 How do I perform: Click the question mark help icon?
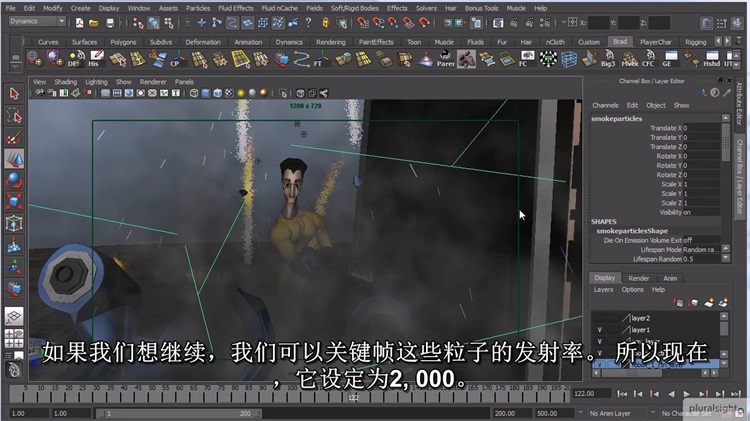point(309,22)
